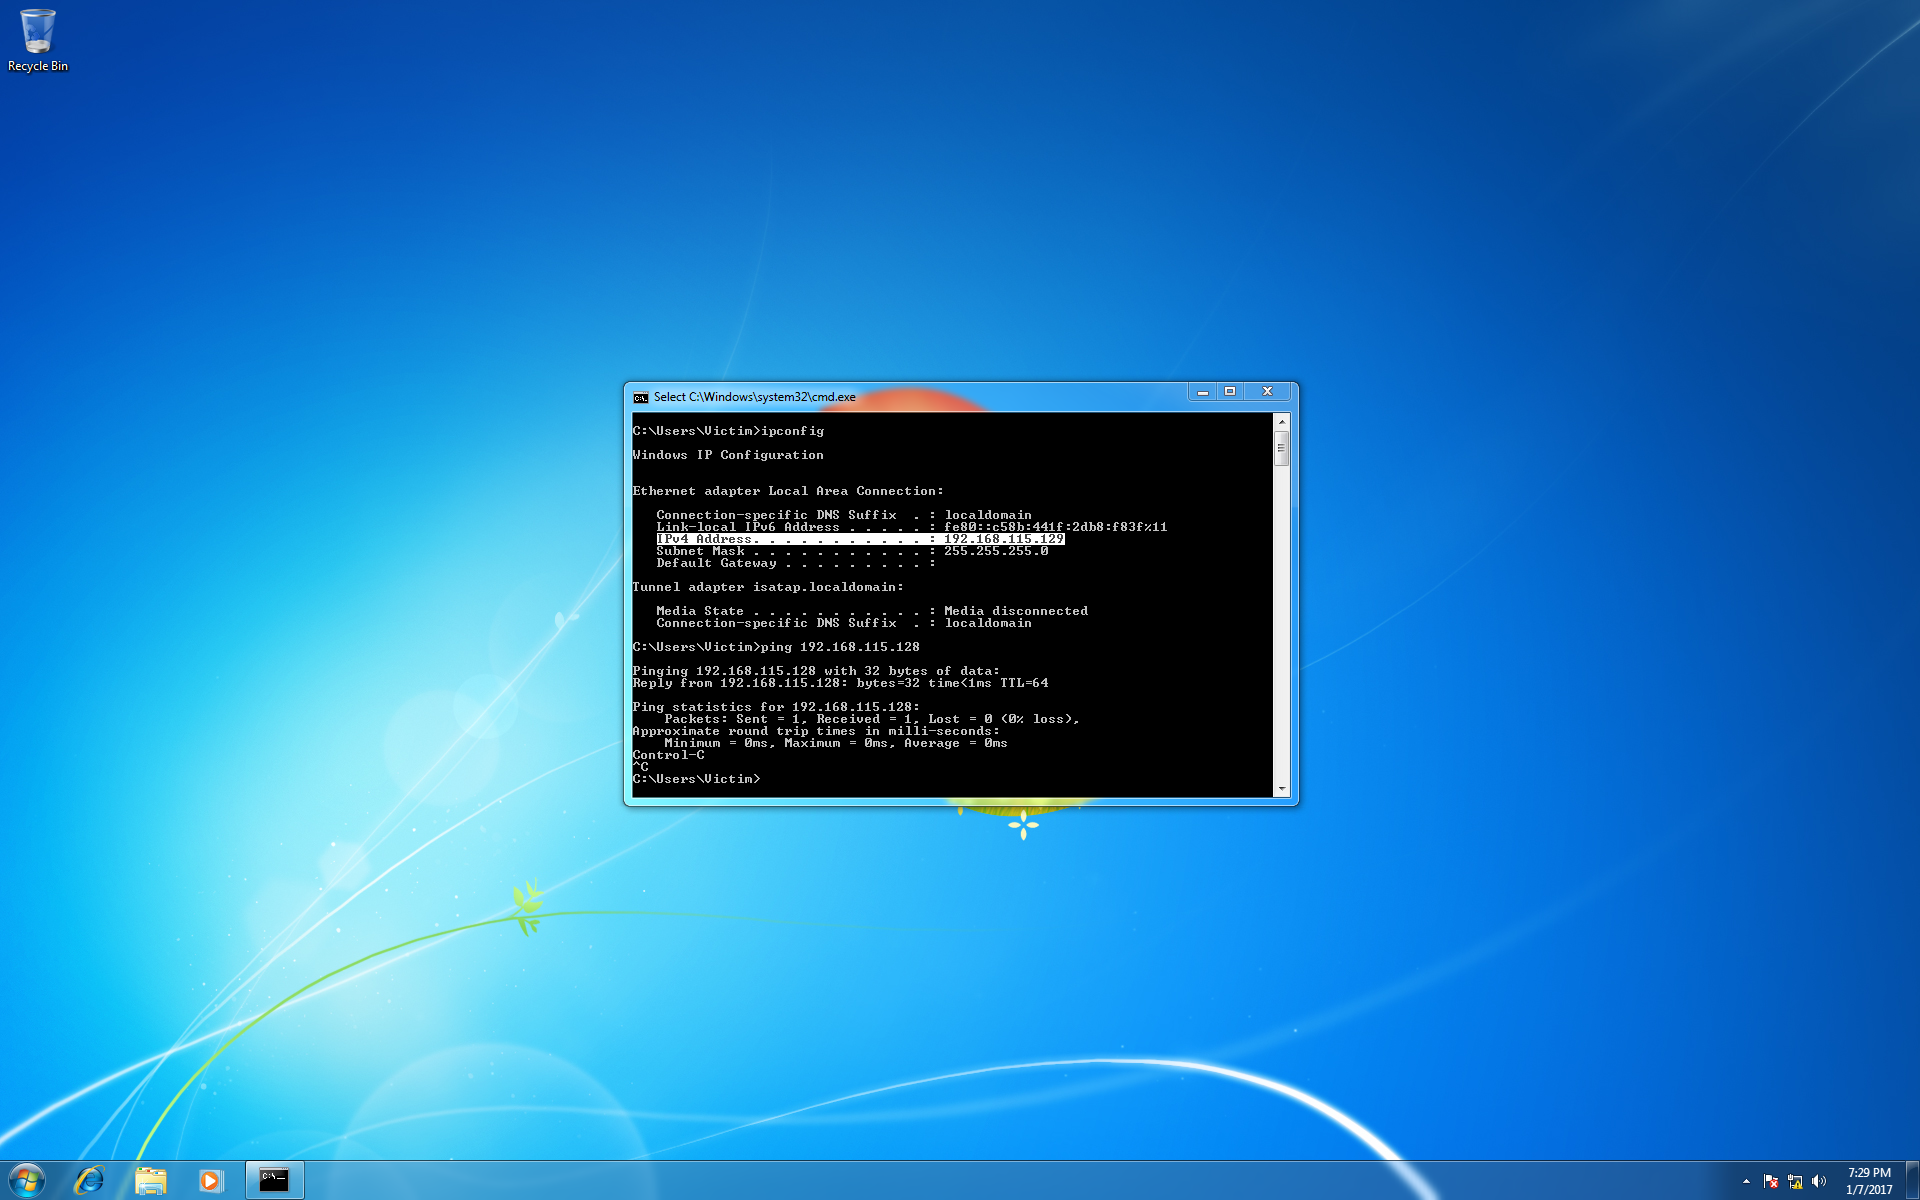Image resolution: width=1920 pixels, height=1200 pixels.
Task: Click the 'Default Gateway' line
Action: pyautogui.click(x=796, y=563)
